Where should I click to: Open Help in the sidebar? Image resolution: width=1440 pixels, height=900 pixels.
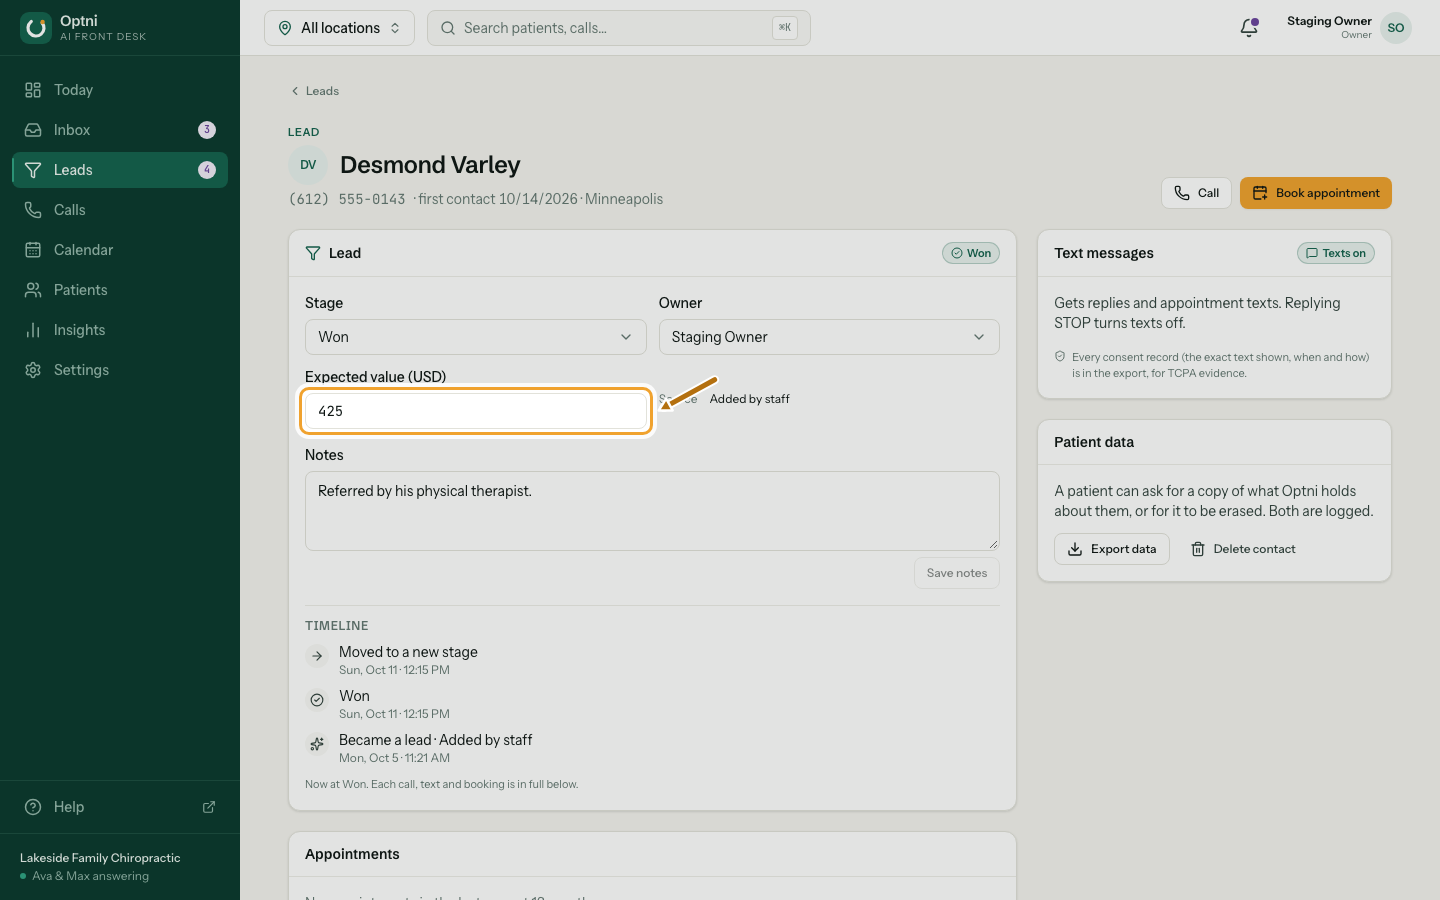(120, 807)
